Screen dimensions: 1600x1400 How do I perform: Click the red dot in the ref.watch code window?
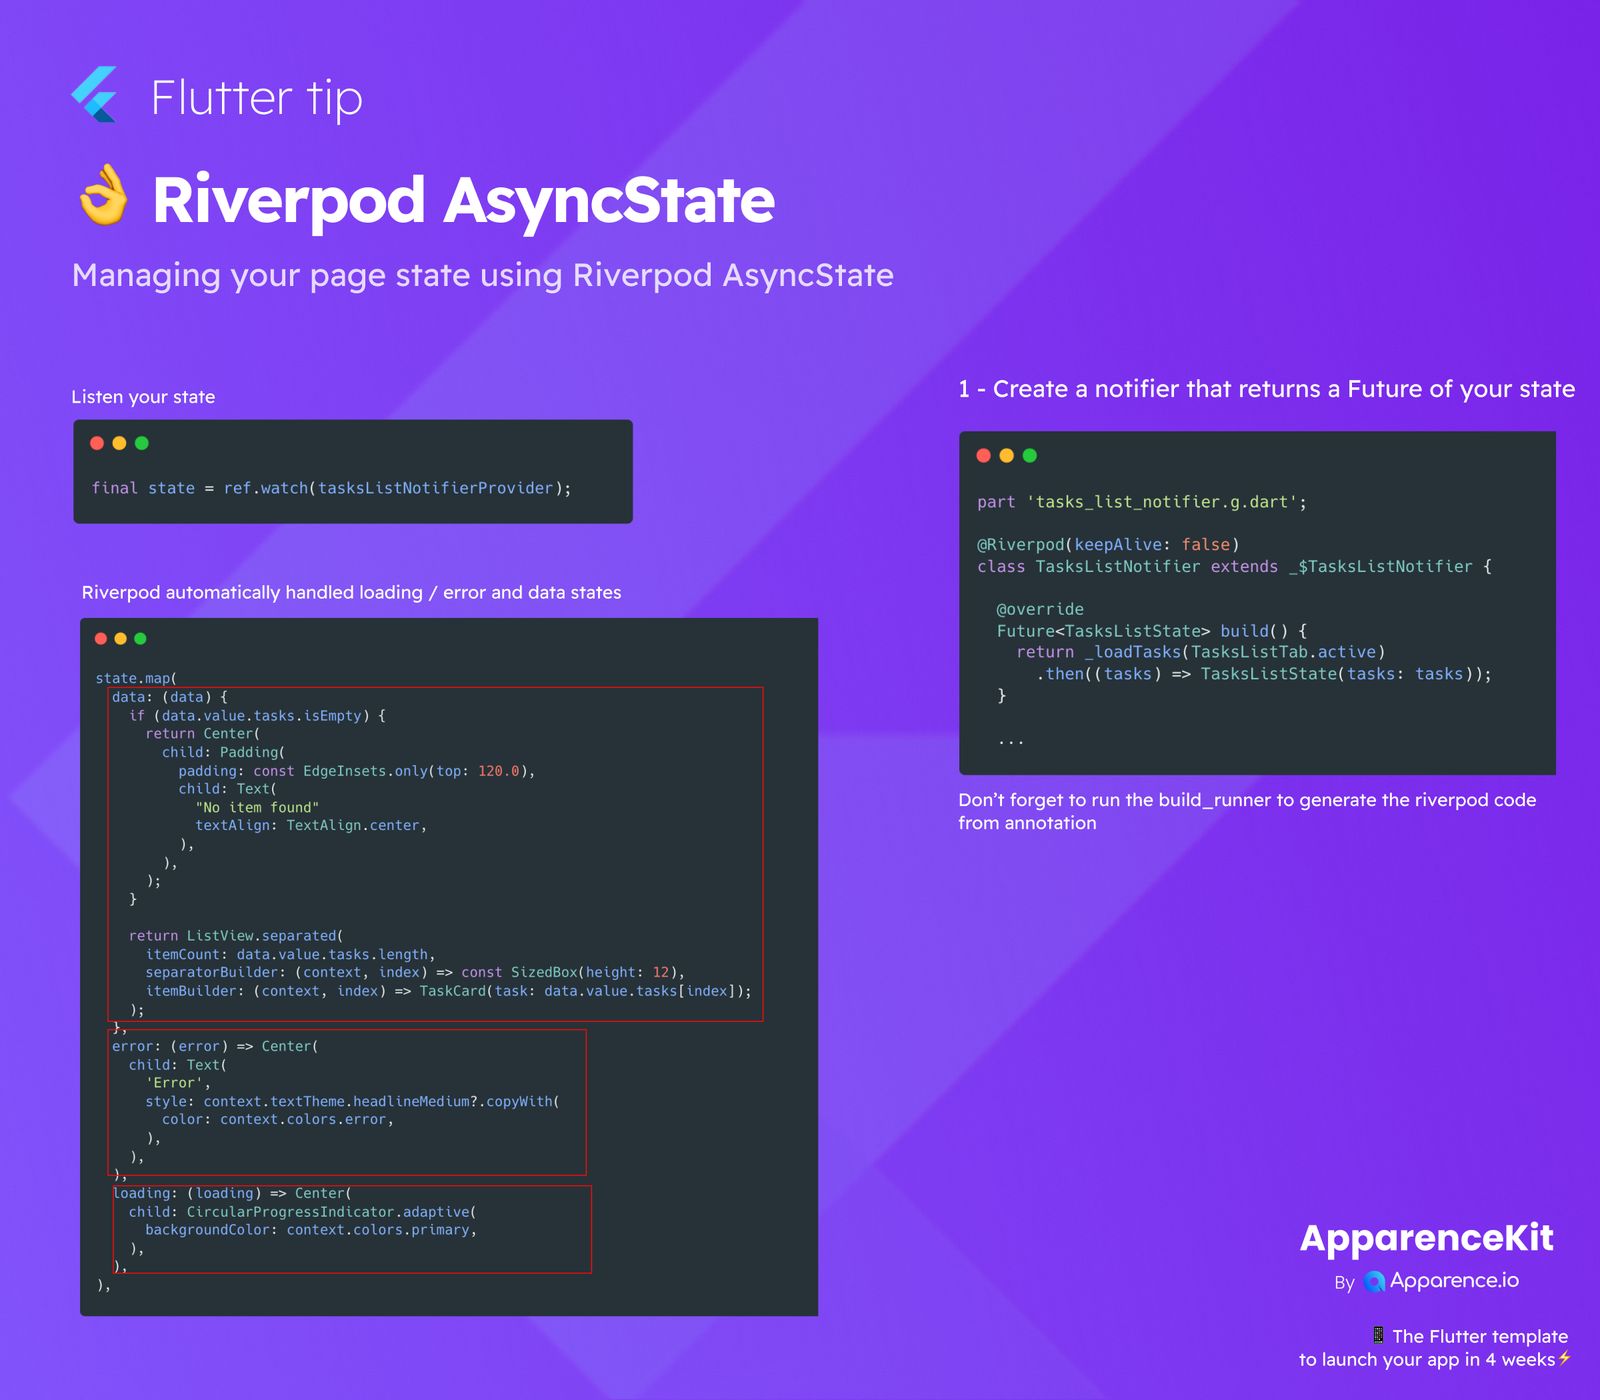(x=97, y=443)
